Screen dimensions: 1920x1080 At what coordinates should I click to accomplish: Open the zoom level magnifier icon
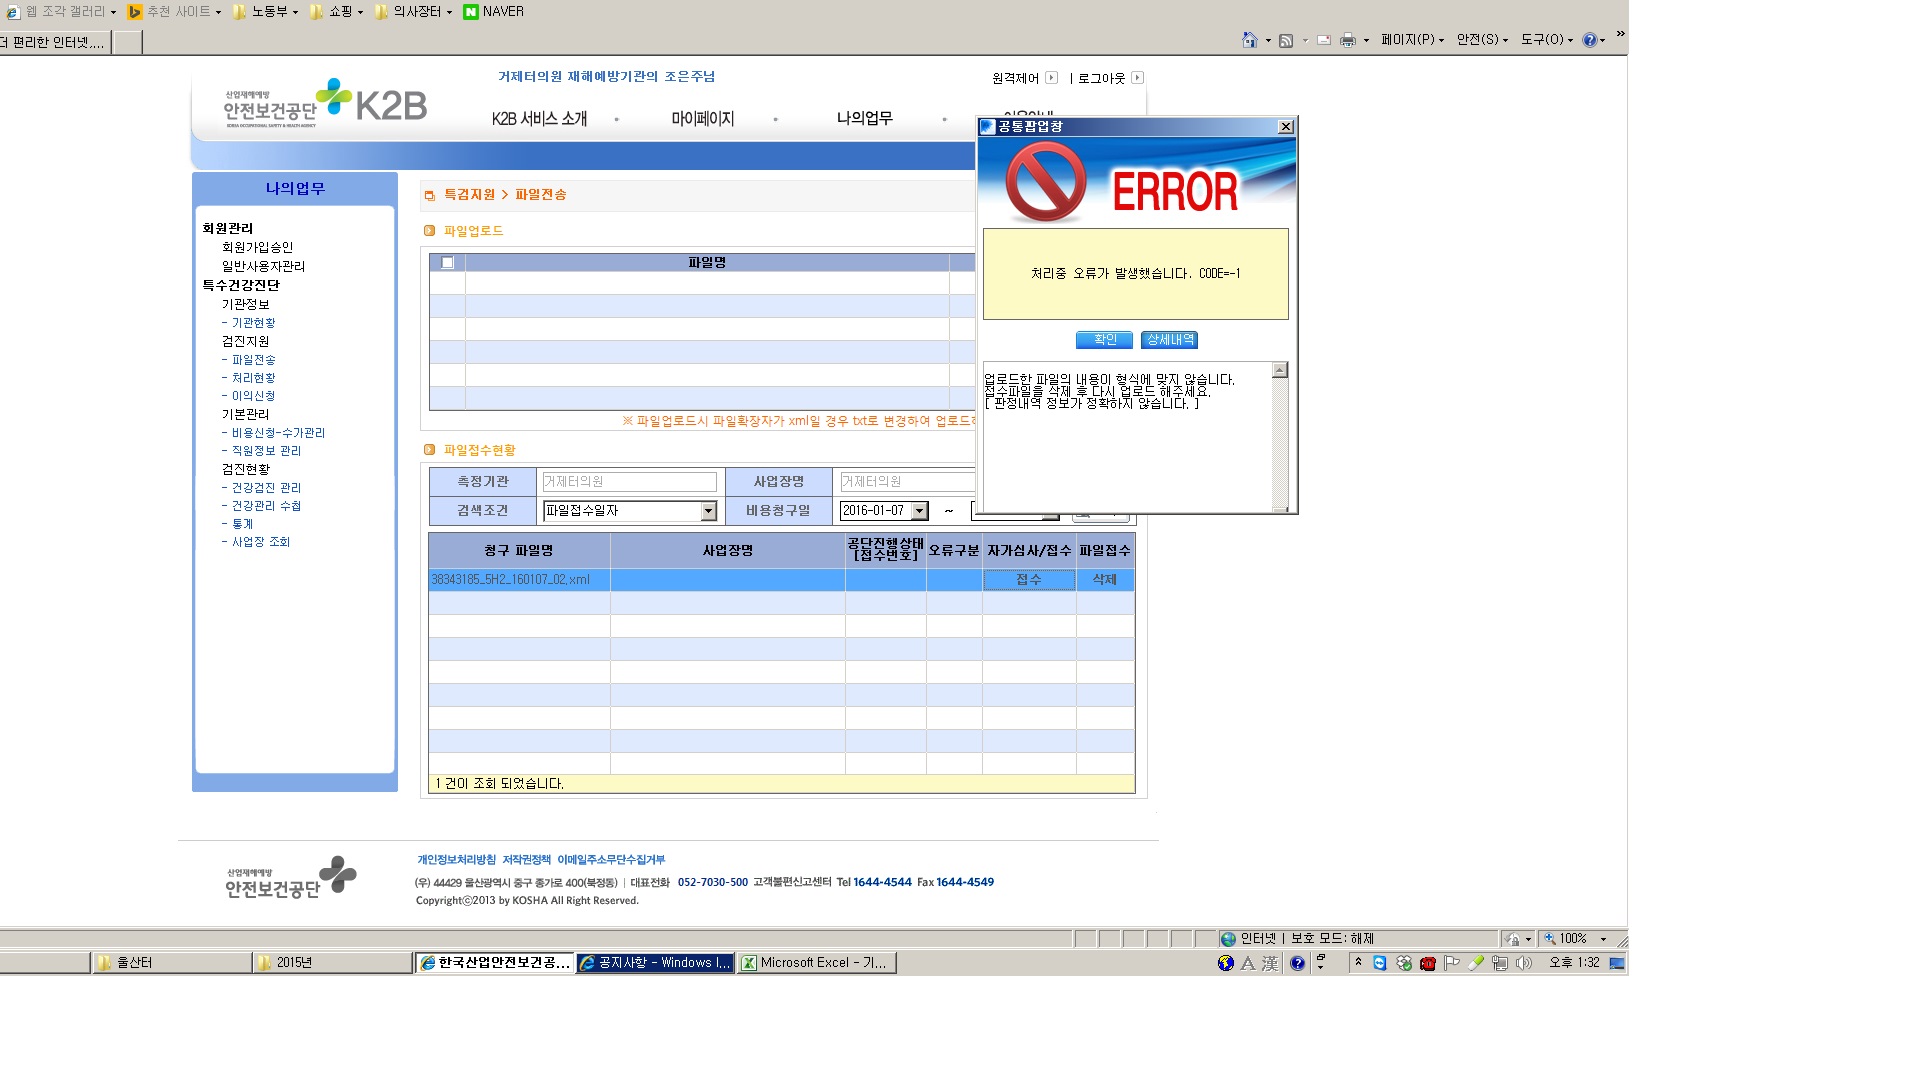1549,939
